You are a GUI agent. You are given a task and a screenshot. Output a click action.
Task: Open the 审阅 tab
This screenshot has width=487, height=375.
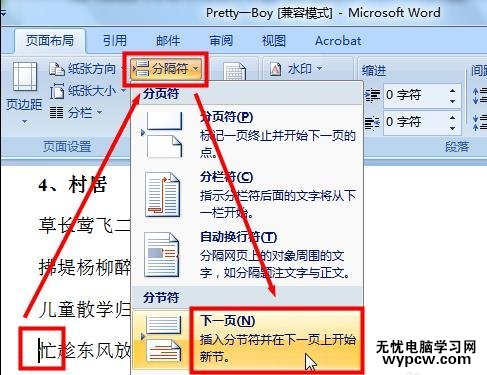(221, 41)
